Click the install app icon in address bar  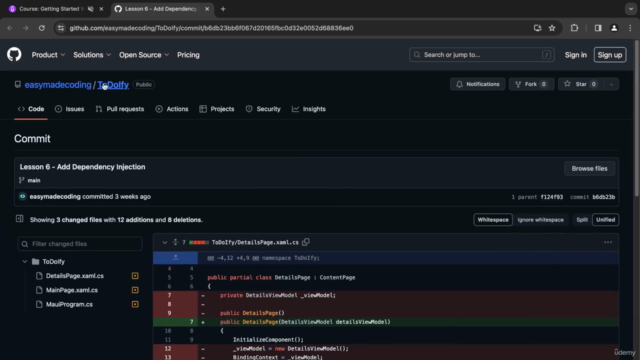click(x=537, y=28)
